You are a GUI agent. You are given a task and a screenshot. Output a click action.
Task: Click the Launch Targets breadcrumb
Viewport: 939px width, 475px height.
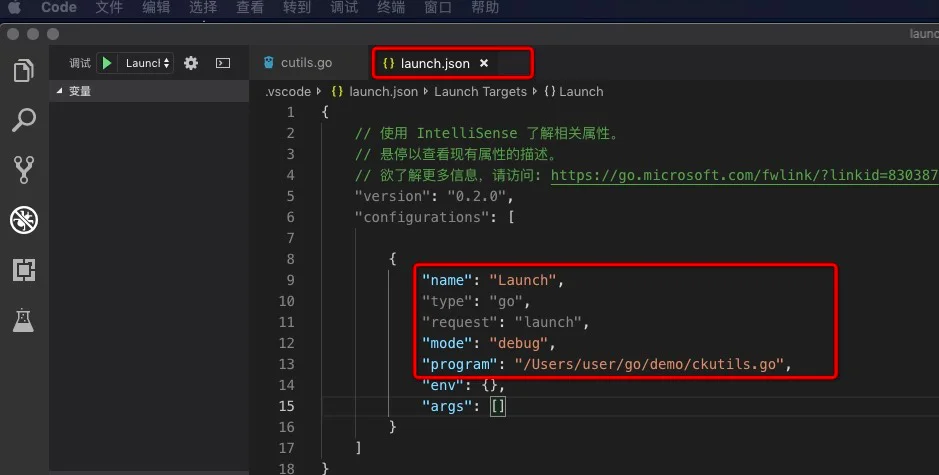click(x=480, y=91)
